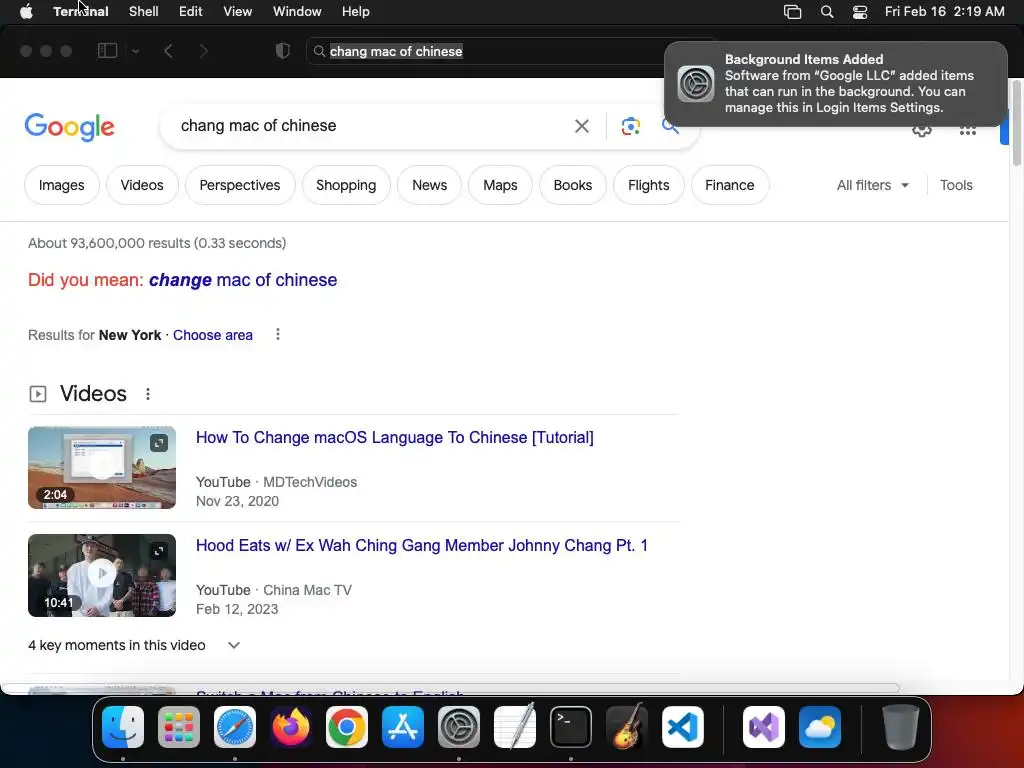This screenshot has height=768, width=1024.
Task: Select the Safari address bar text
Action: [396, 51]
